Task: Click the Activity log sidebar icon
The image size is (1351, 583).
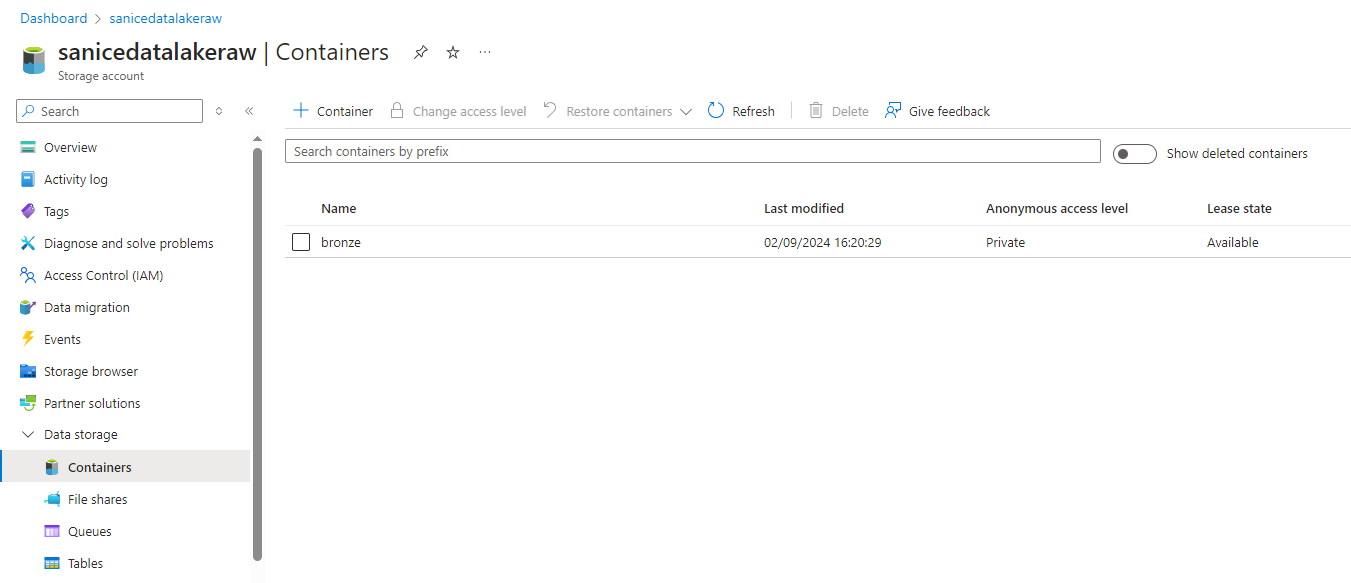Action: coord(28,179)
